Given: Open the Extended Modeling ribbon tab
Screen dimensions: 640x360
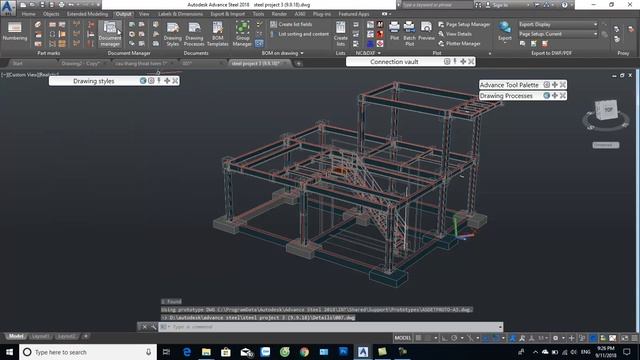Looking at the screenshot, I should pyautogui.click(x=87, y=14).
